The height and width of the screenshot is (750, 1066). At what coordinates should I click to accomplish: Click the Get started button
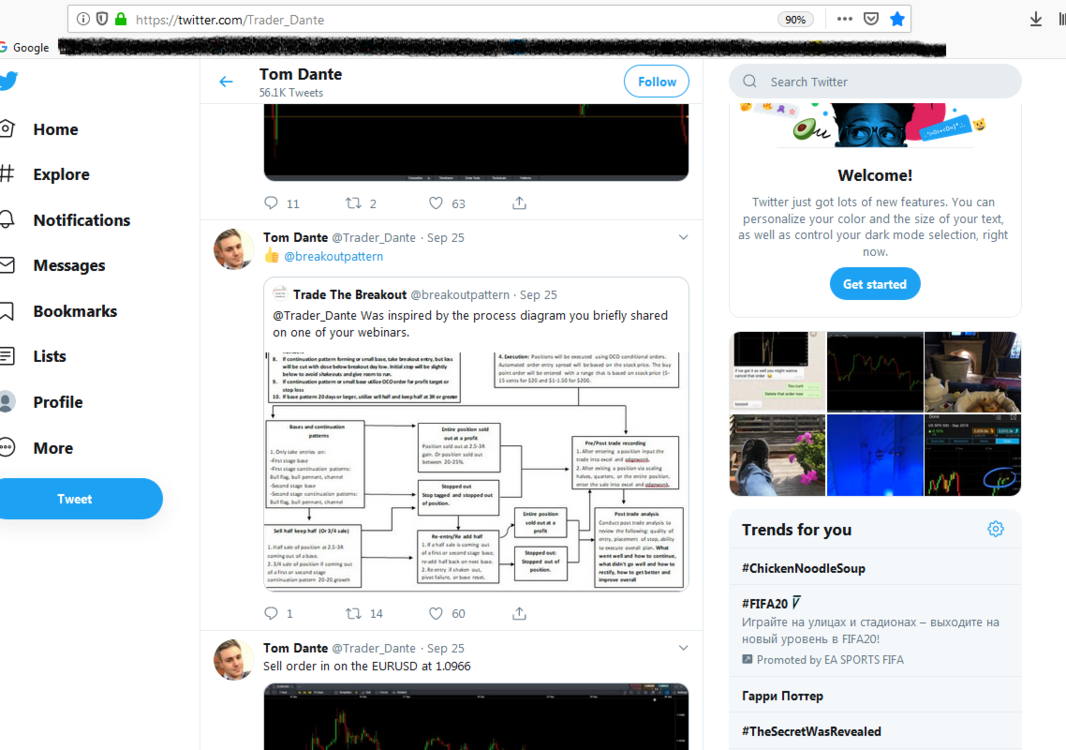pyautogui.click(x=875, y=284)
